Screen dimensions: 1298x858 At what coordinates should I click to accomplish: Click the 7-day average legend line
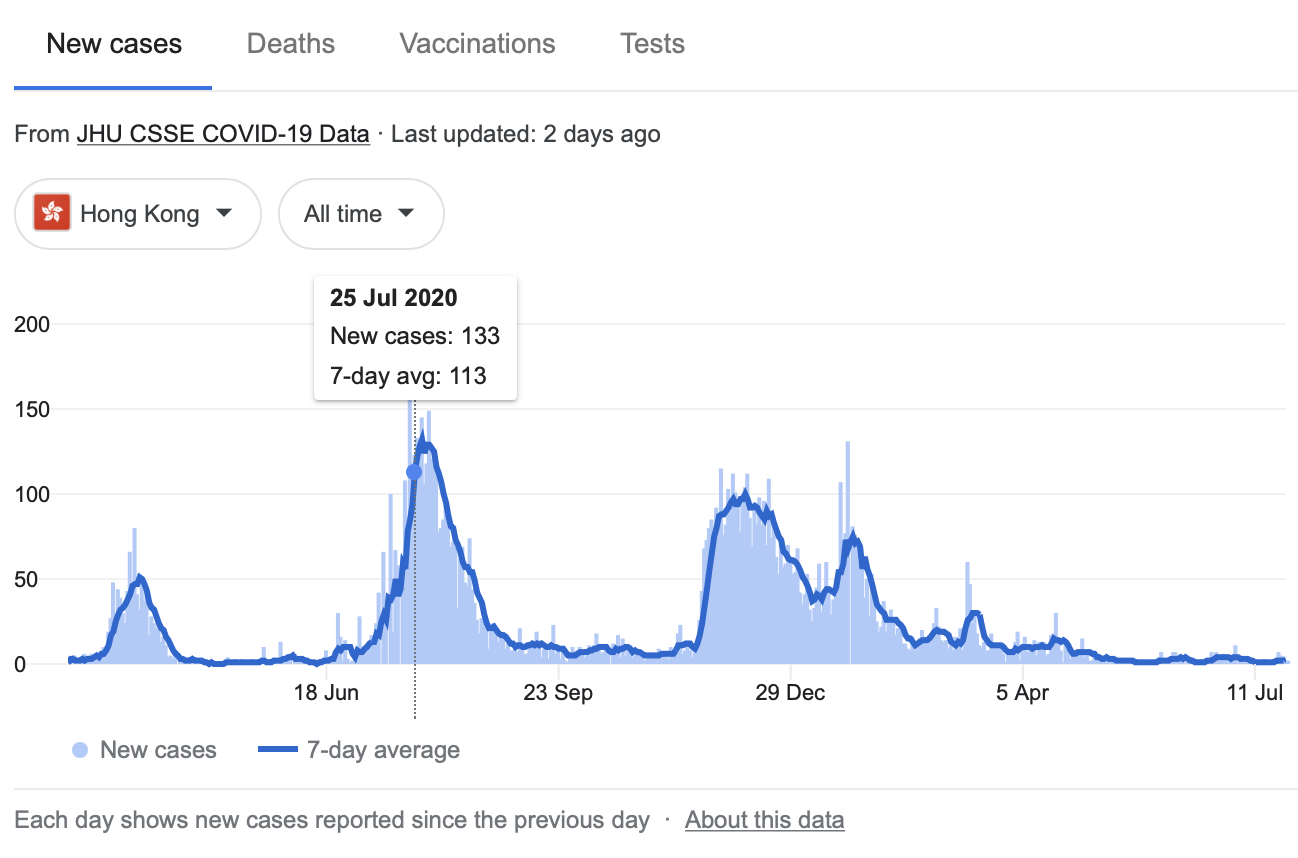(x=279, y=750)
